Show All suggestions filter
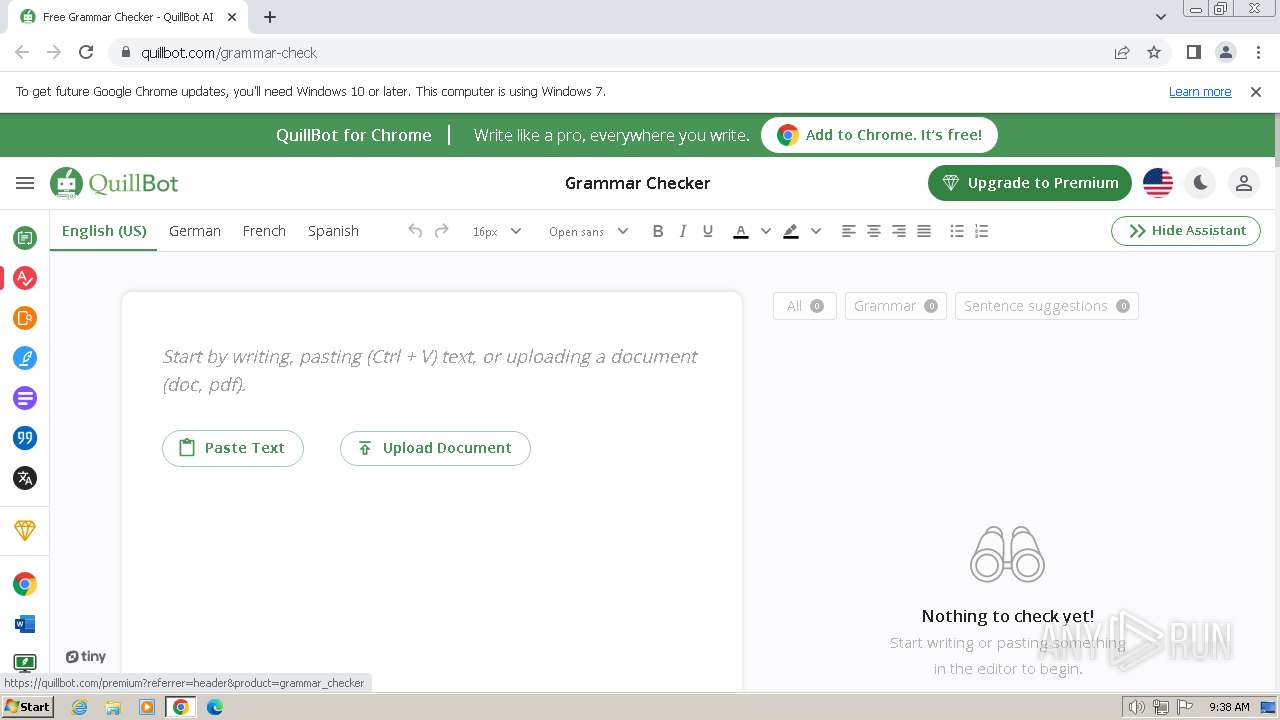Screen dimensions: 1280x720 point(804,306)
